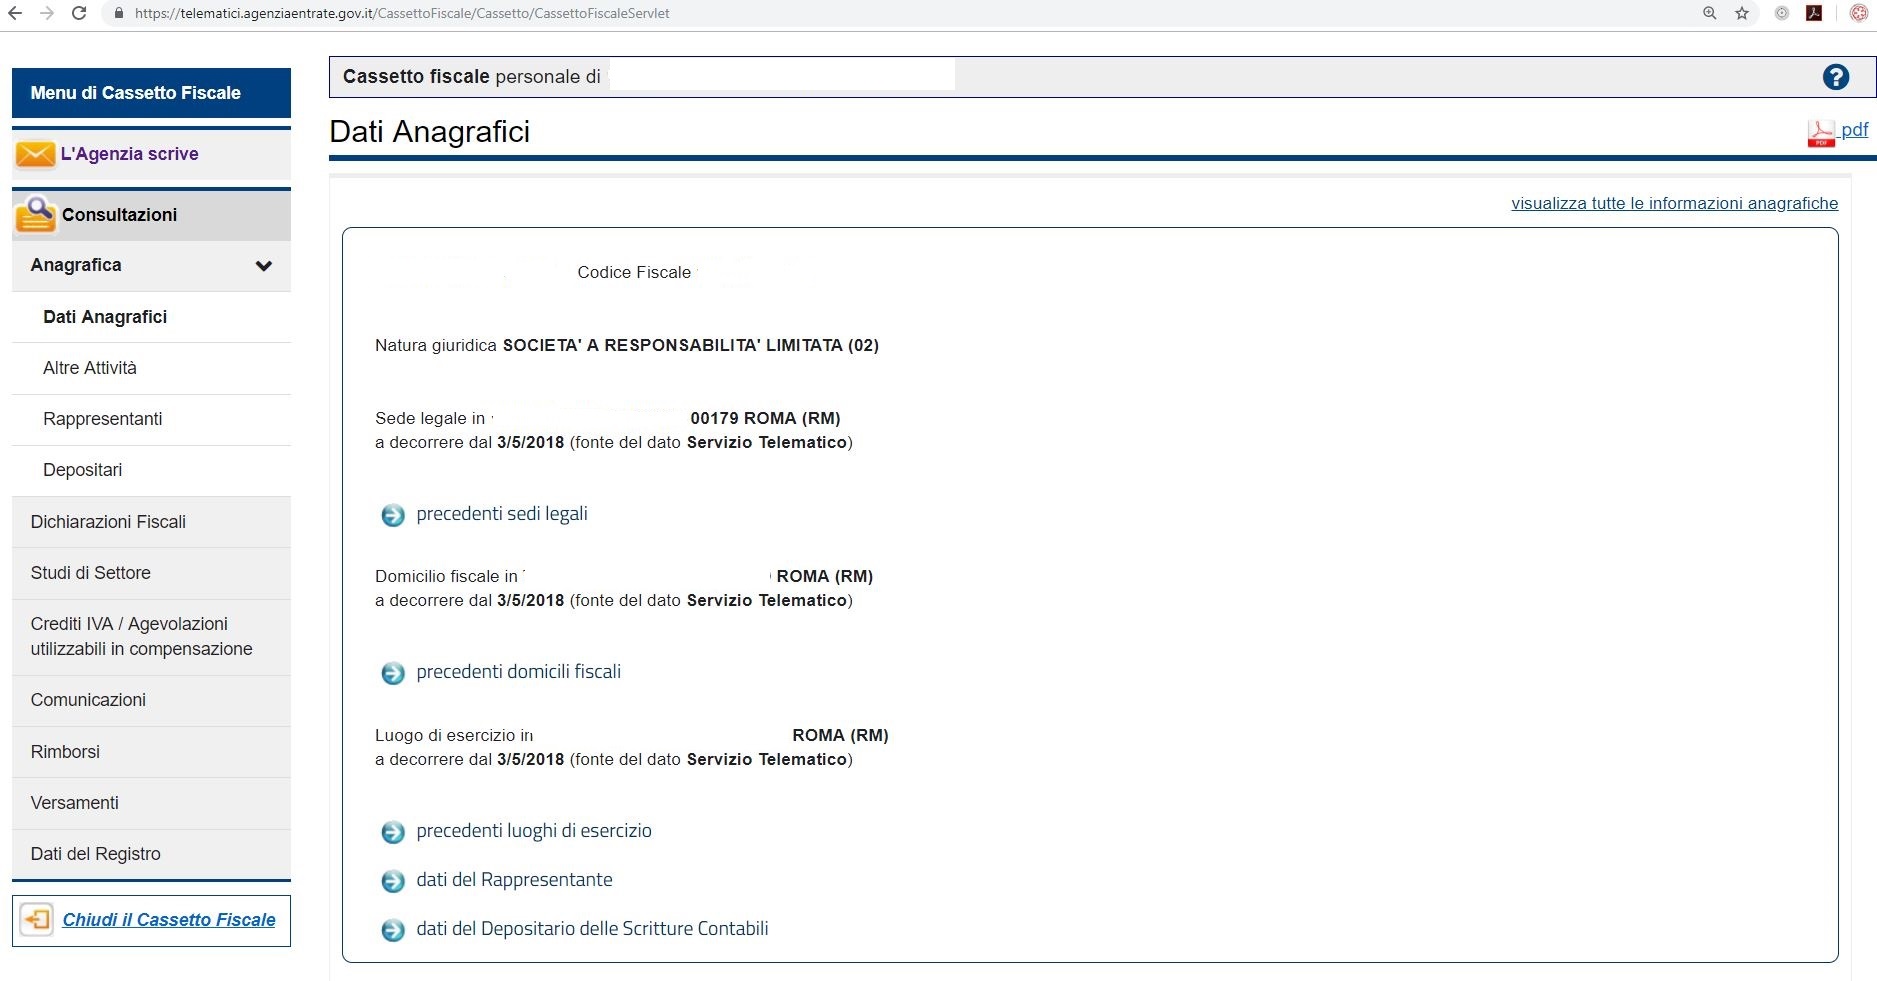Image resolution: width=1877 pixels, height=981 pixels.
Task: Bookmark the page with the star icon
Action: (x=1742, y=13)
